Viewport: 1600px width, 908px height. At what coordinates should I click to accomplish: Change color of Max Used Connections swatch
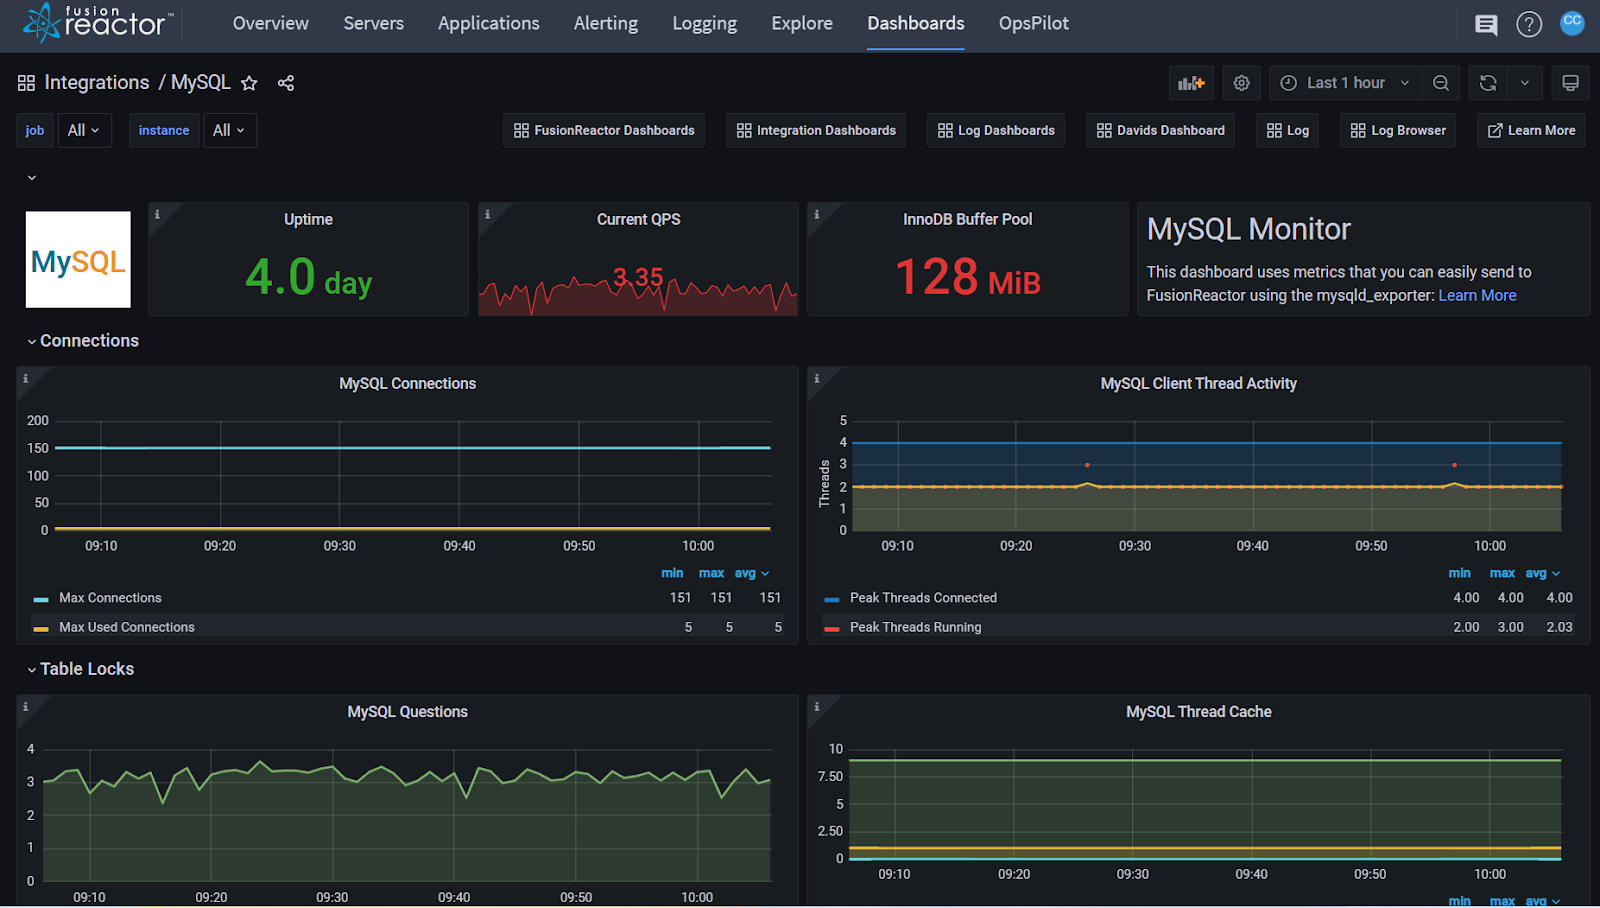[41, 628]
